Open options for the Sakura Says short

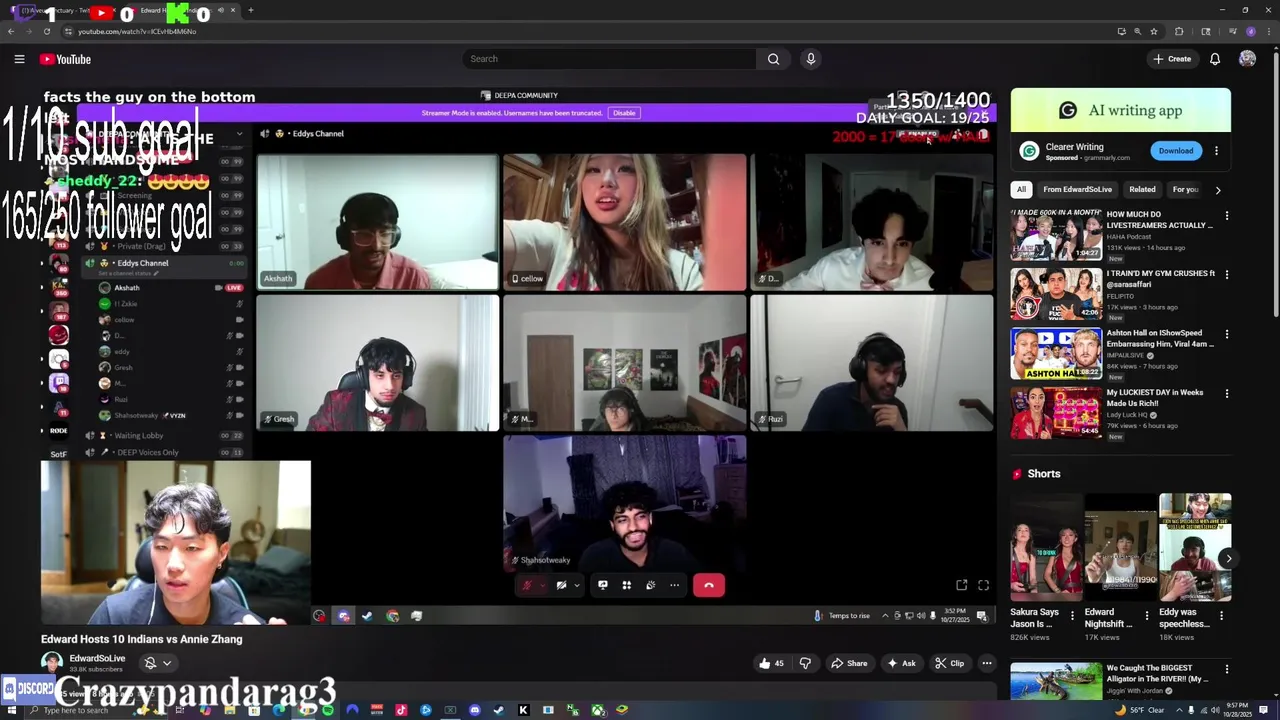click(1072, 615)
